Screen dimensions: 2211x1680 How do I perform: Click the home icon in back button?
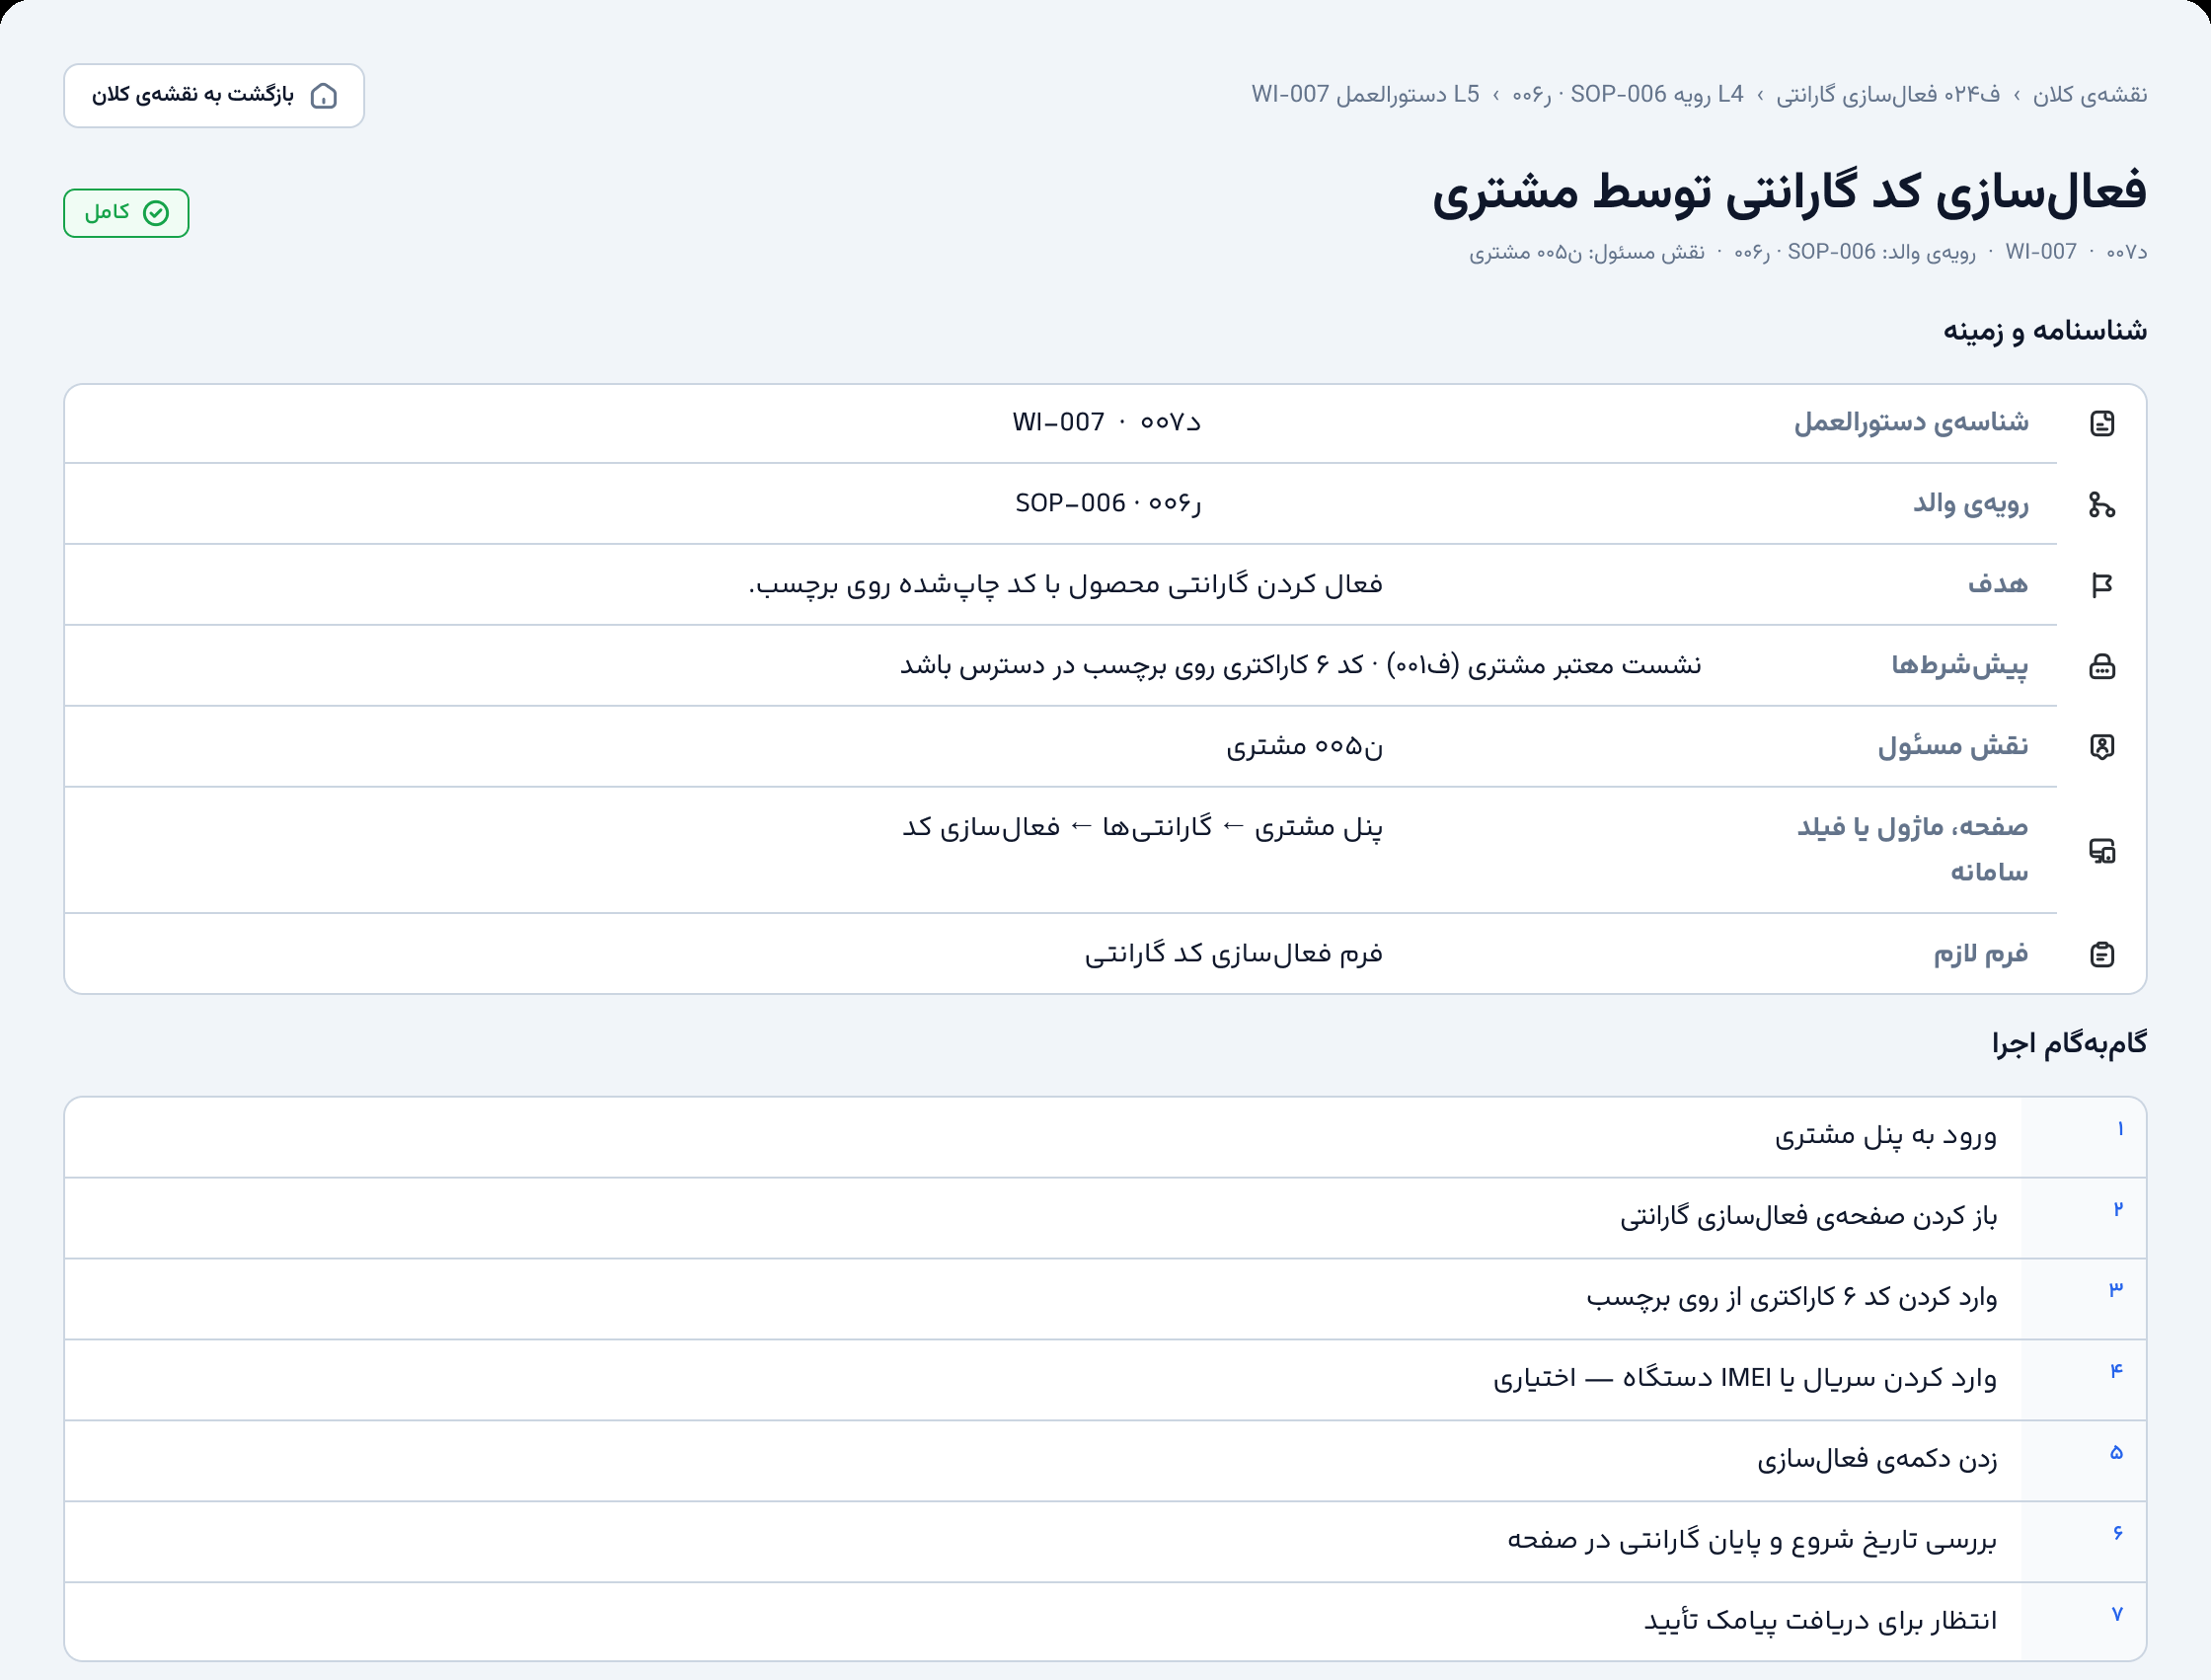tap(324, 96)
